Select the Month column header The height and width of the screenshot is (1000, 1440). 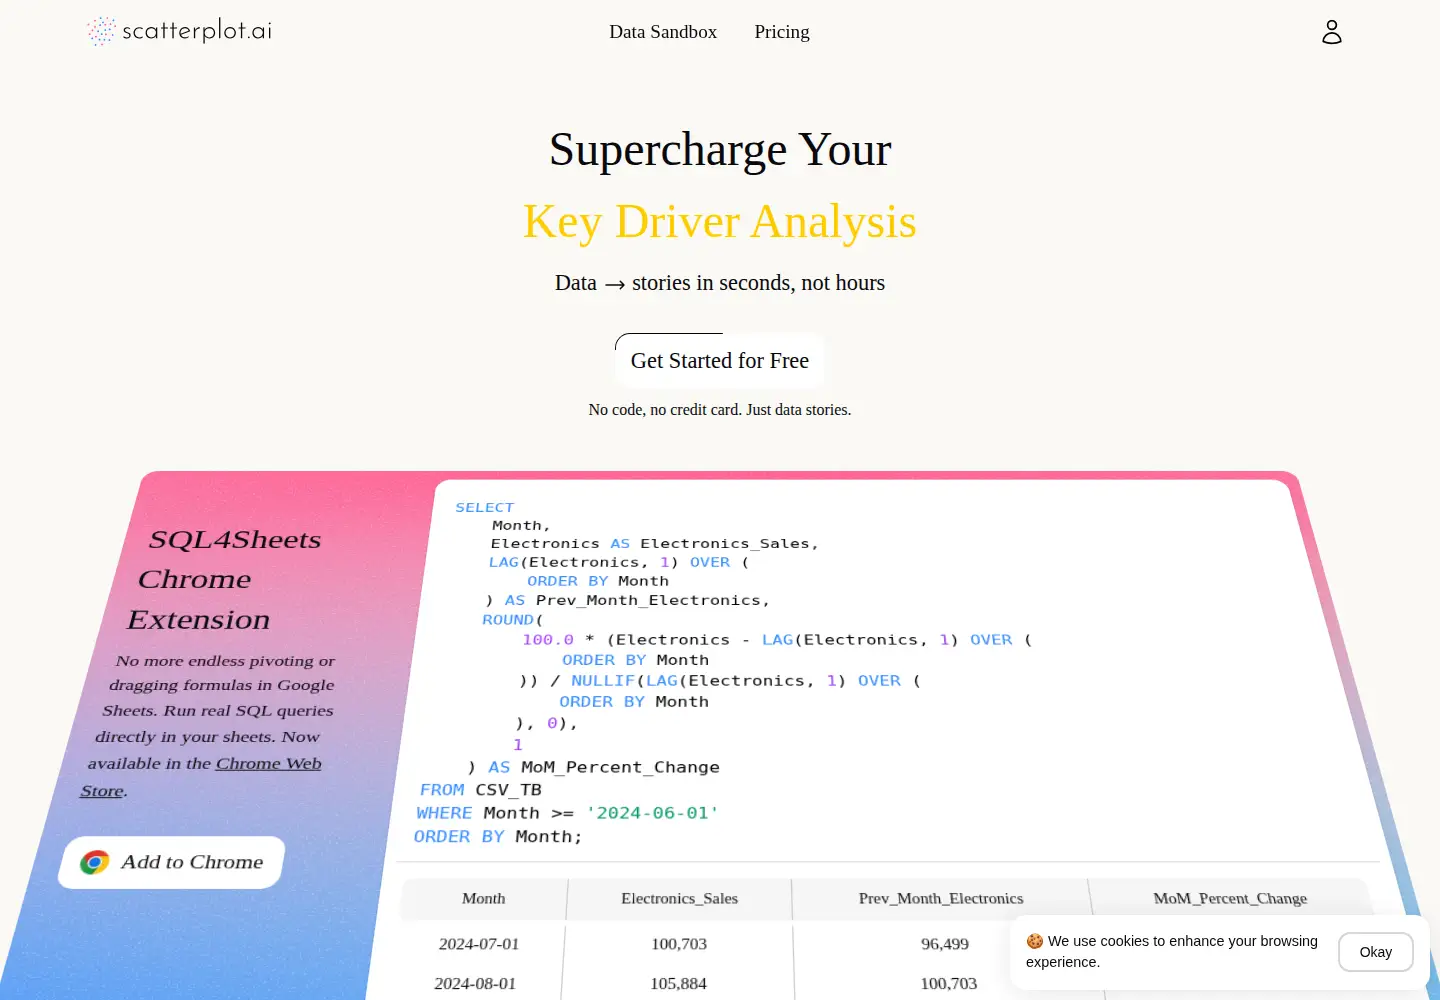point(484,899)
